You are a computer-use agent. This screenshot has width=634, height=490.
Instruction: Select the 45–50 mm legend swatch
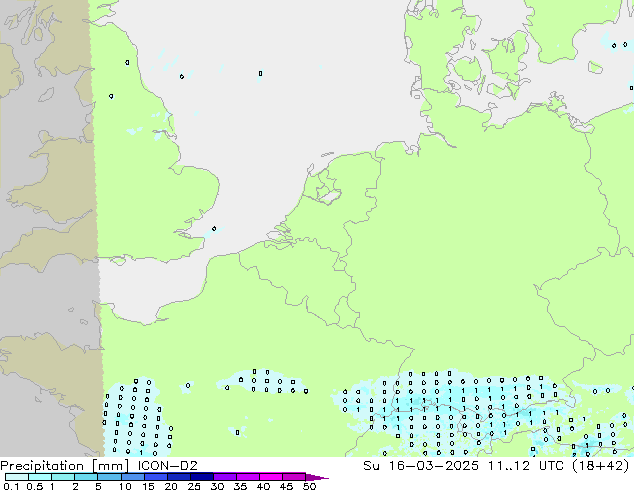[x=294, y=477]
